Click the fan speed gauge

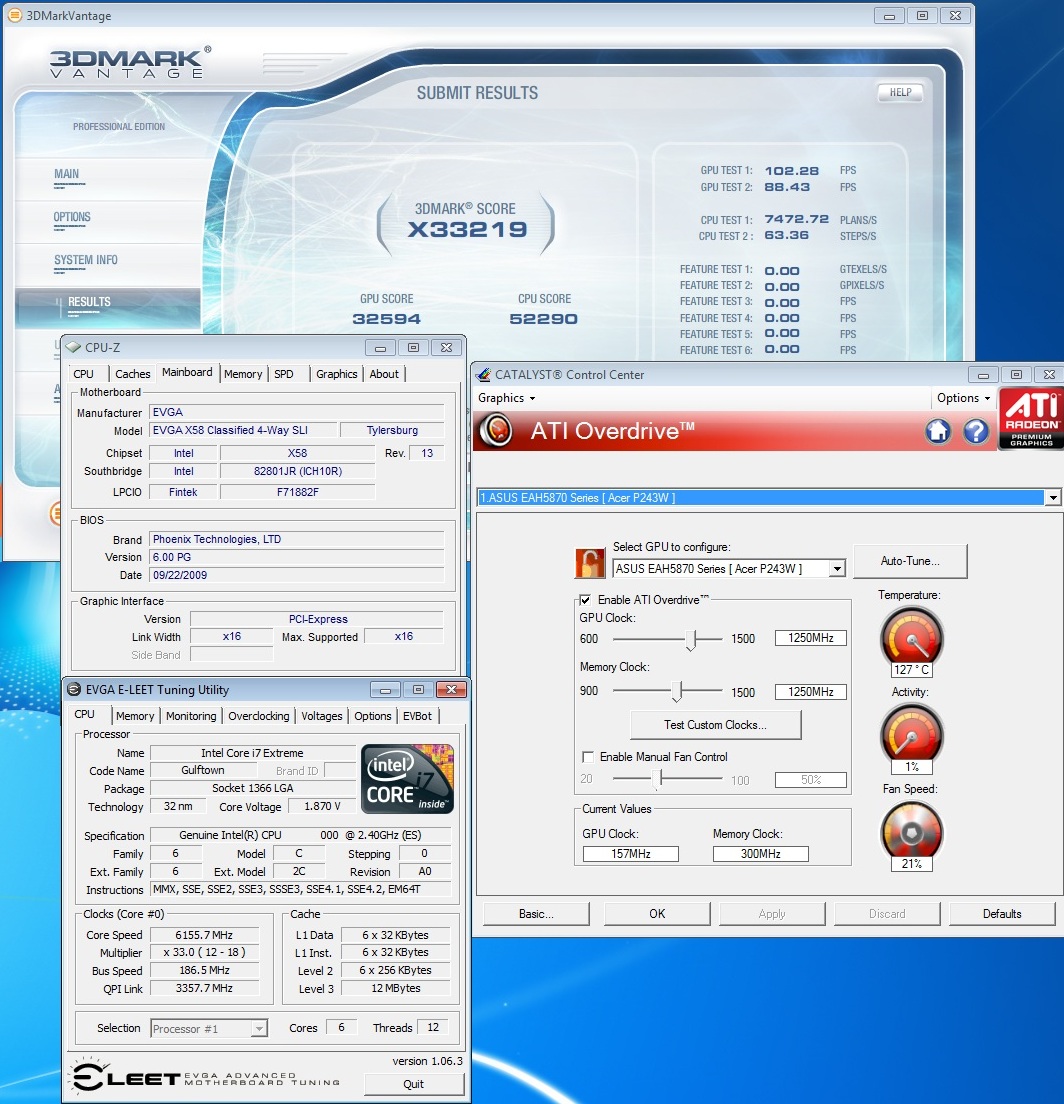(x=911, y=831)
